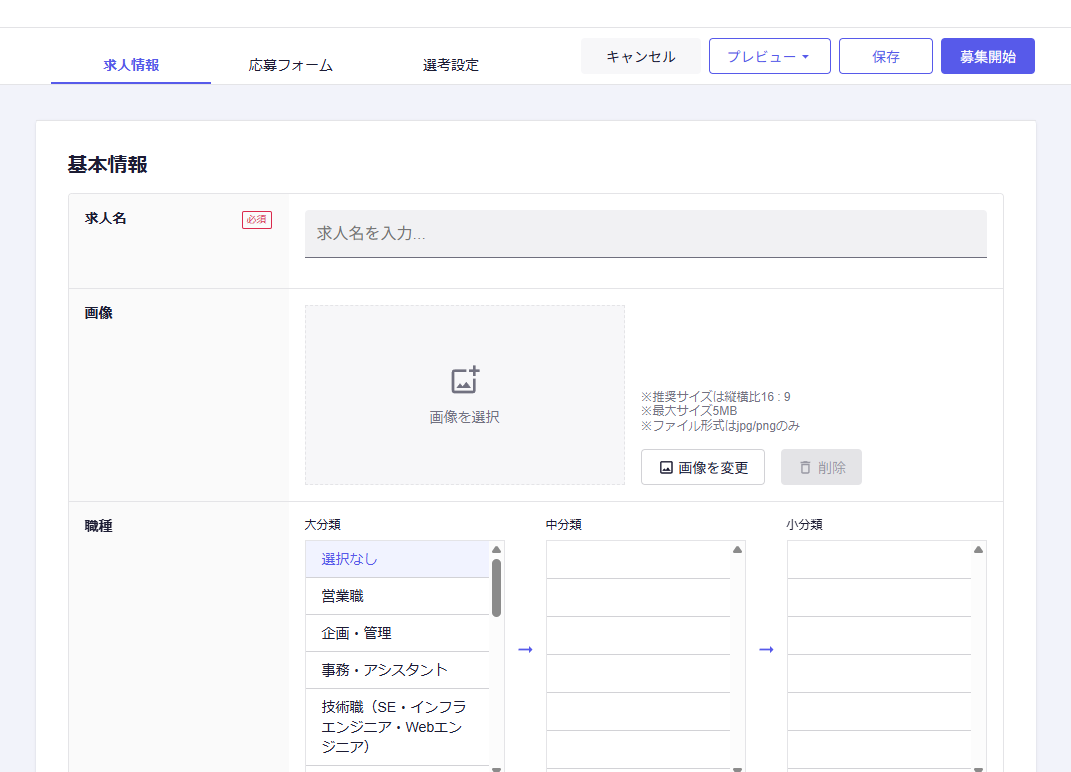Select the 求人情報 tab
This screenshot has height=772, width=1071.
pos(131,65)
